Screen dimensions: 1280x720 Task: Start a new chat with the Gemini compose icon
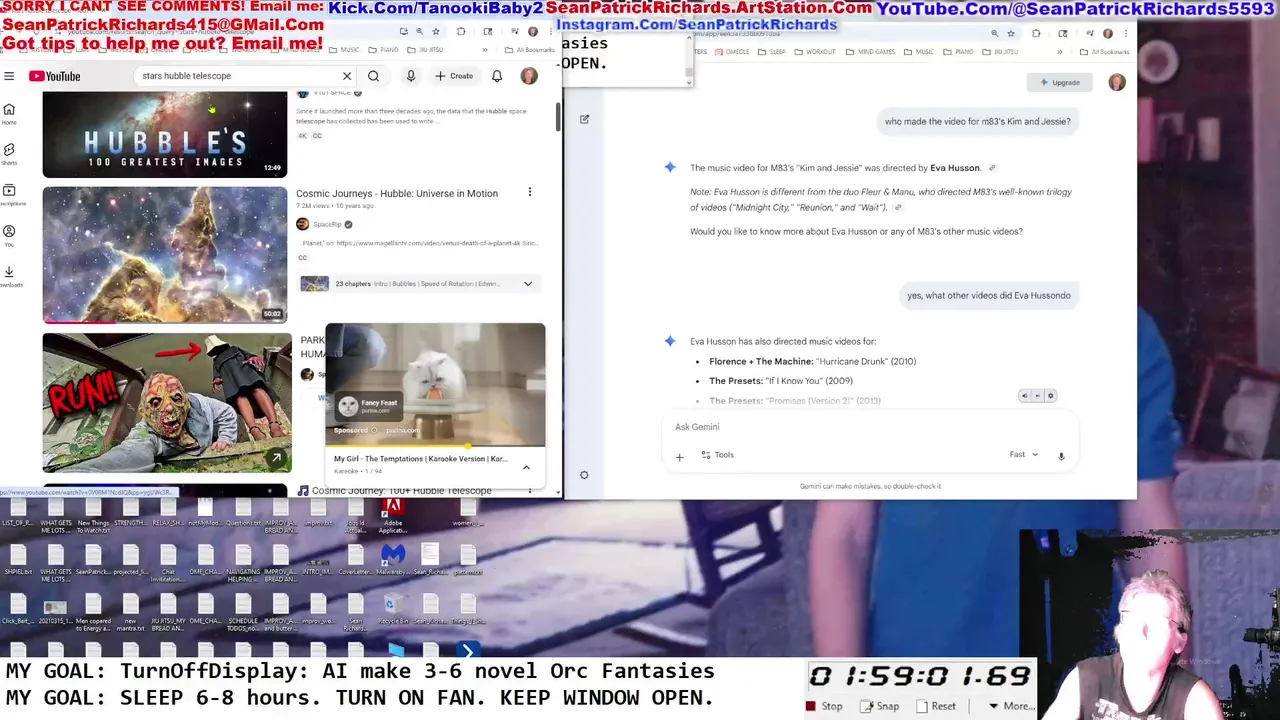click(x=585, y=119)
